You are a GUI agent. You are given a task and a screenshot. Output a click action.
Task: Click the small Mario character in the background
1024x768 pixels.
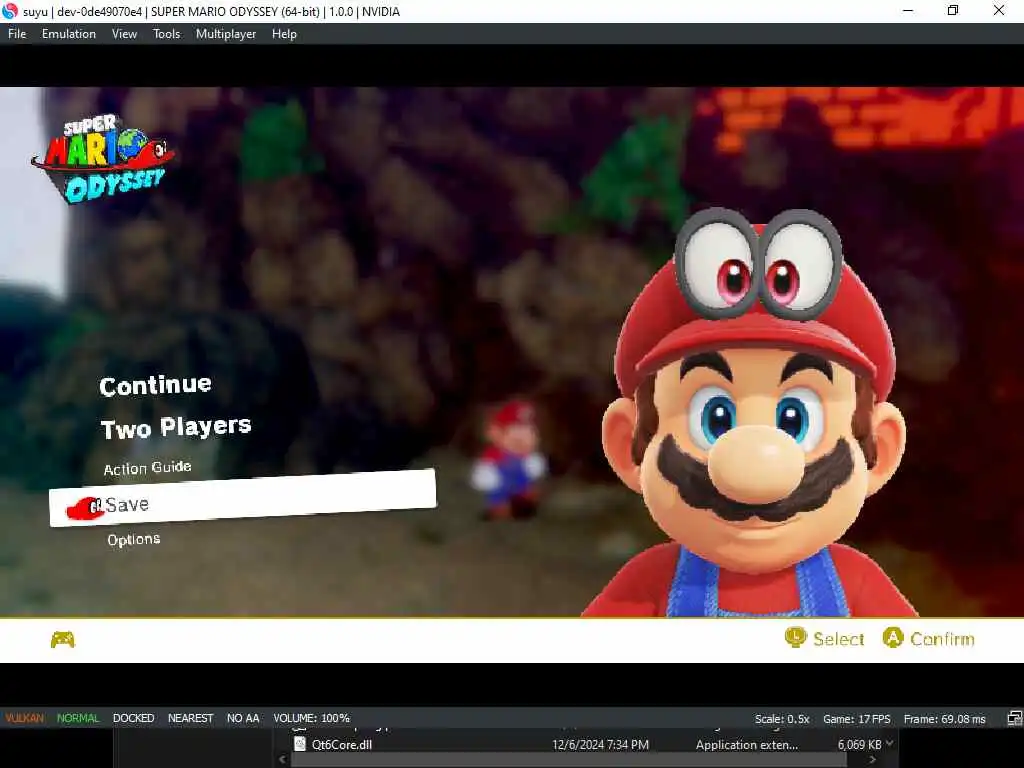pyautogui.click(x=510, y=458)
